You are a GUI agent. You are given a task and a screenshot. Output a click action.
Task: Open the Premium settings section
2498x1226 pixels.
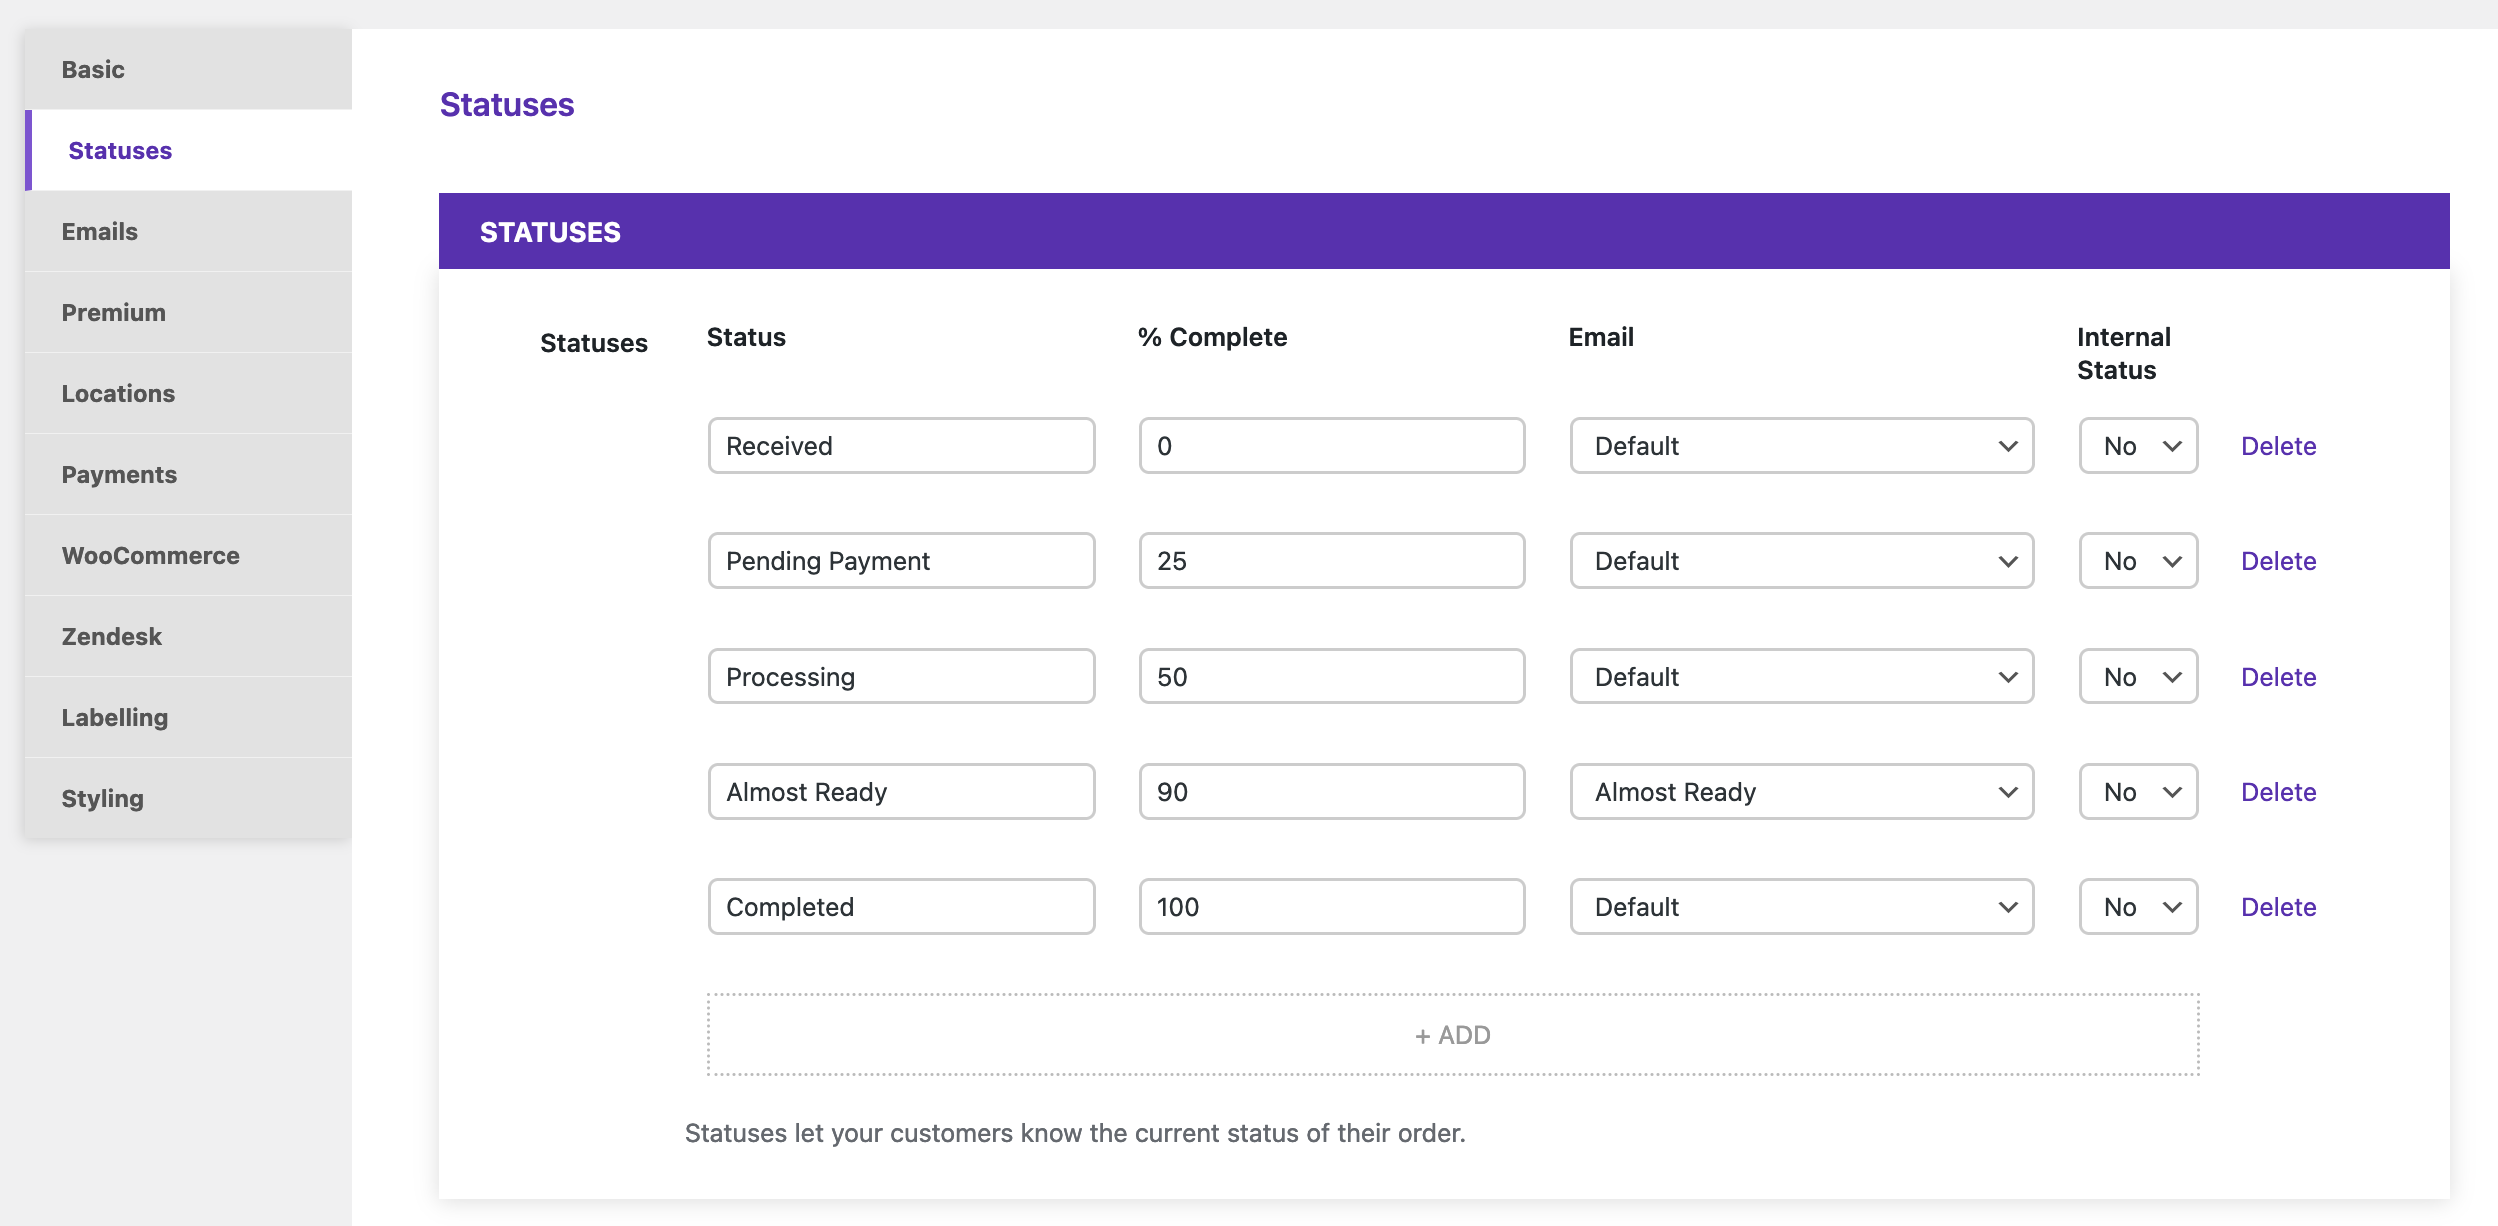coord(113,312)
